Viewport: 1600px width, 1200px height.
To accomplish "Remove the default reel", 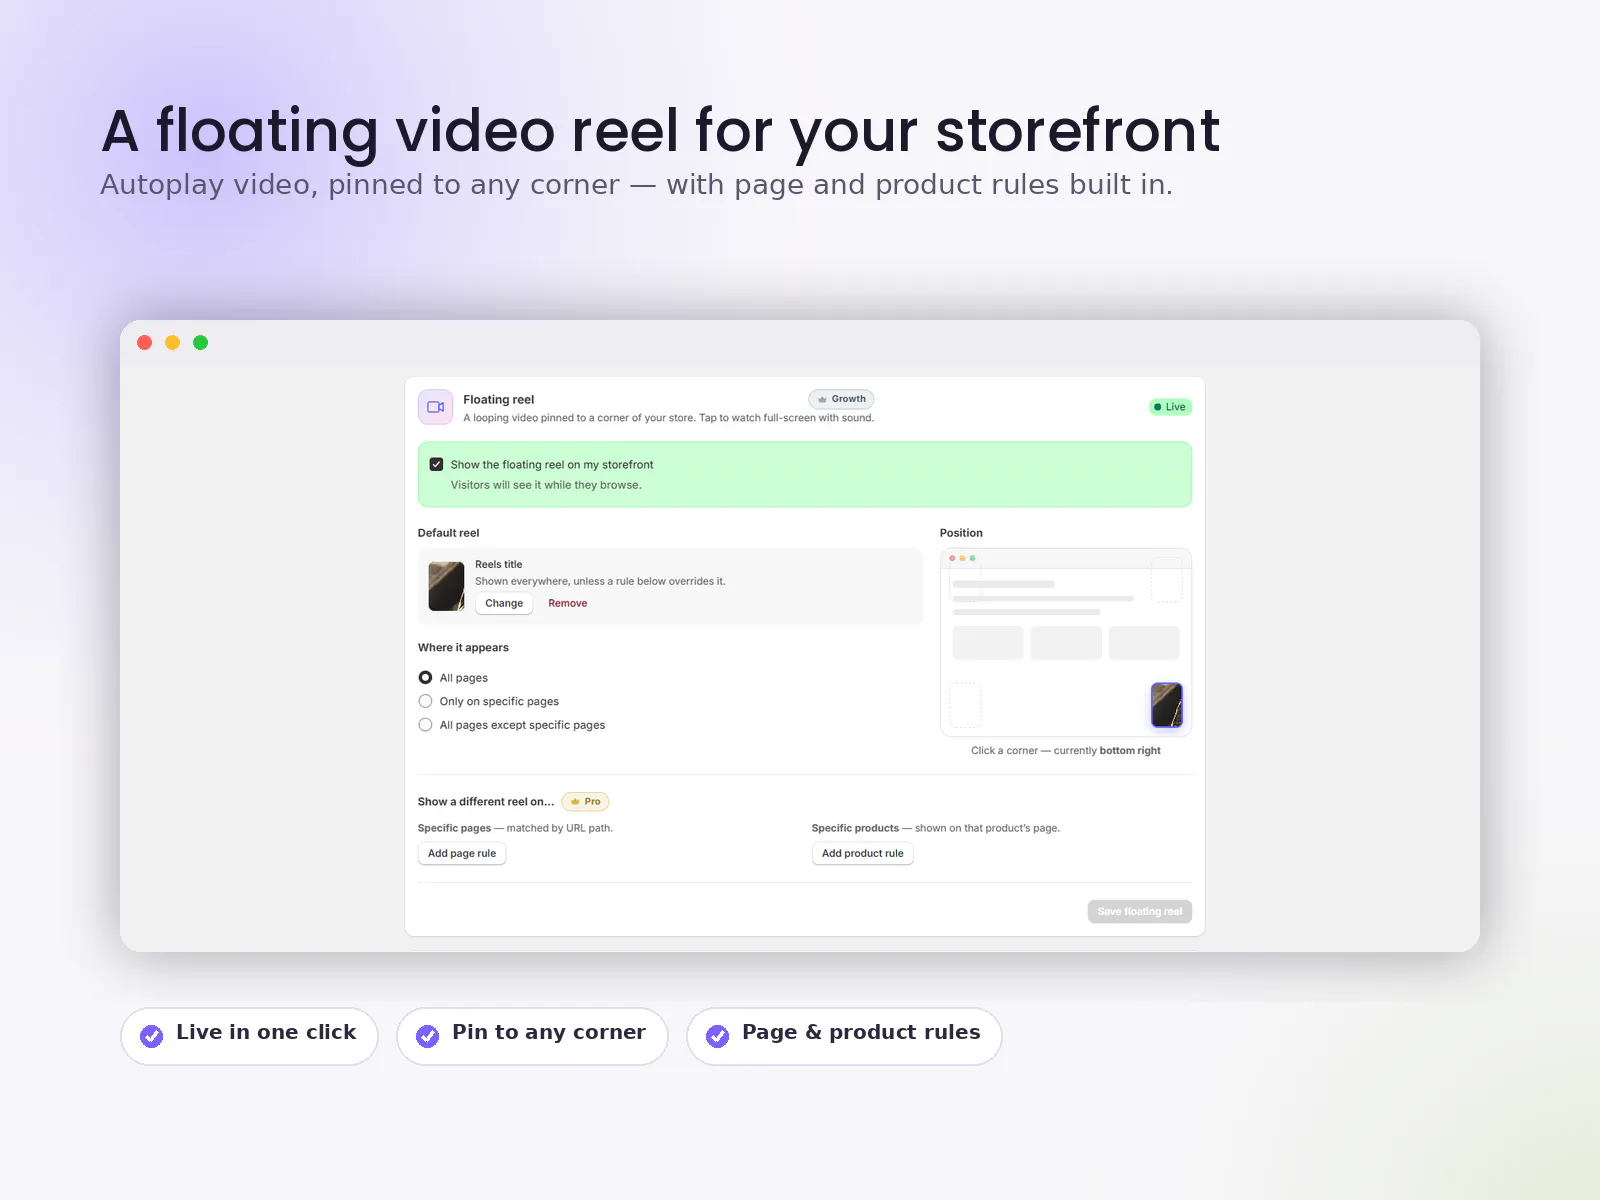I will coord(568,603).
